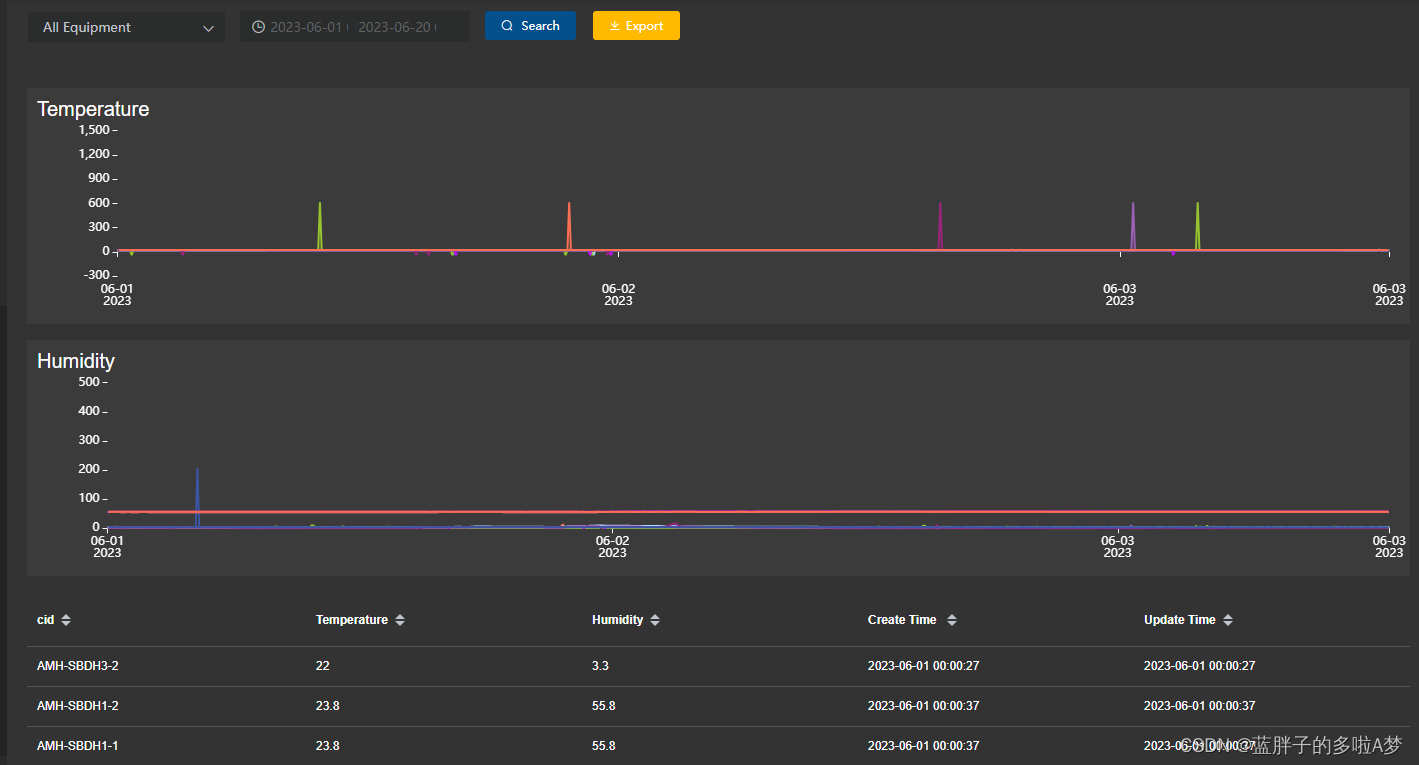Open the All Equipment dropdown
Viewport: 1419px width, 765px height.
click(126, 27)
